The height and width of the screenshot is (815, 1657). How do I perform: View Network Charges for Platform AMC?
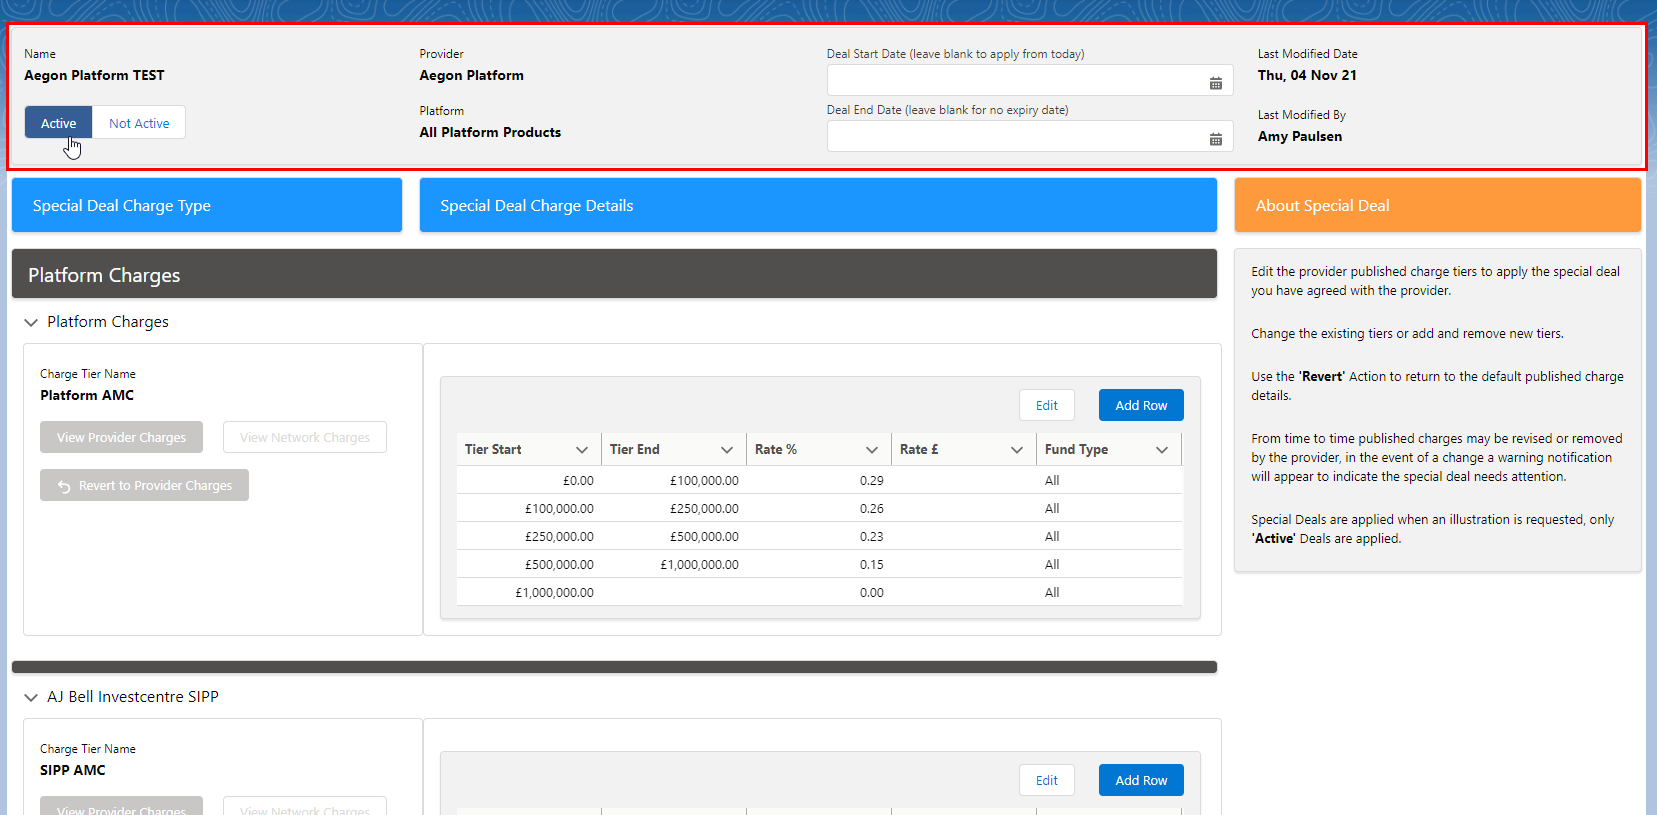[305, 437]
